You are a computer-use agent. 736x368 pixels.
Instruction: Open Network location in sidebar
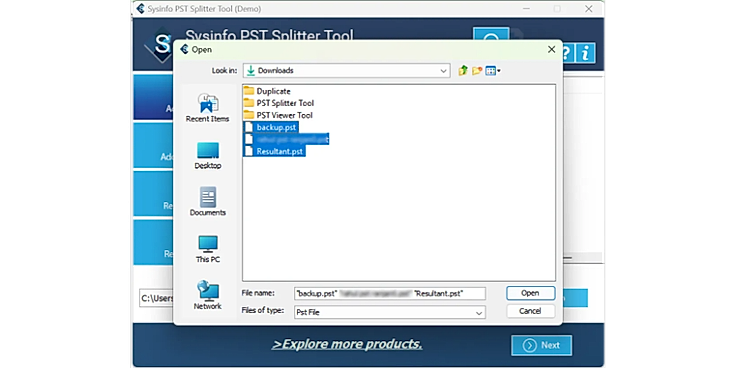(x=207, y=295)
